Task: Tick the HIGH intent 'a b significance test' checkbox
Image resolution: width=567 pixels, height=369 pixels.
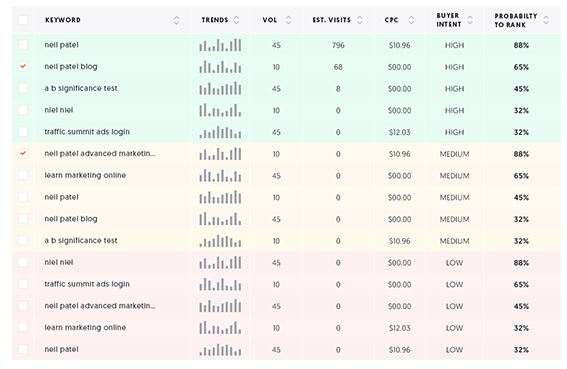Action: click(x=23, y=88)
